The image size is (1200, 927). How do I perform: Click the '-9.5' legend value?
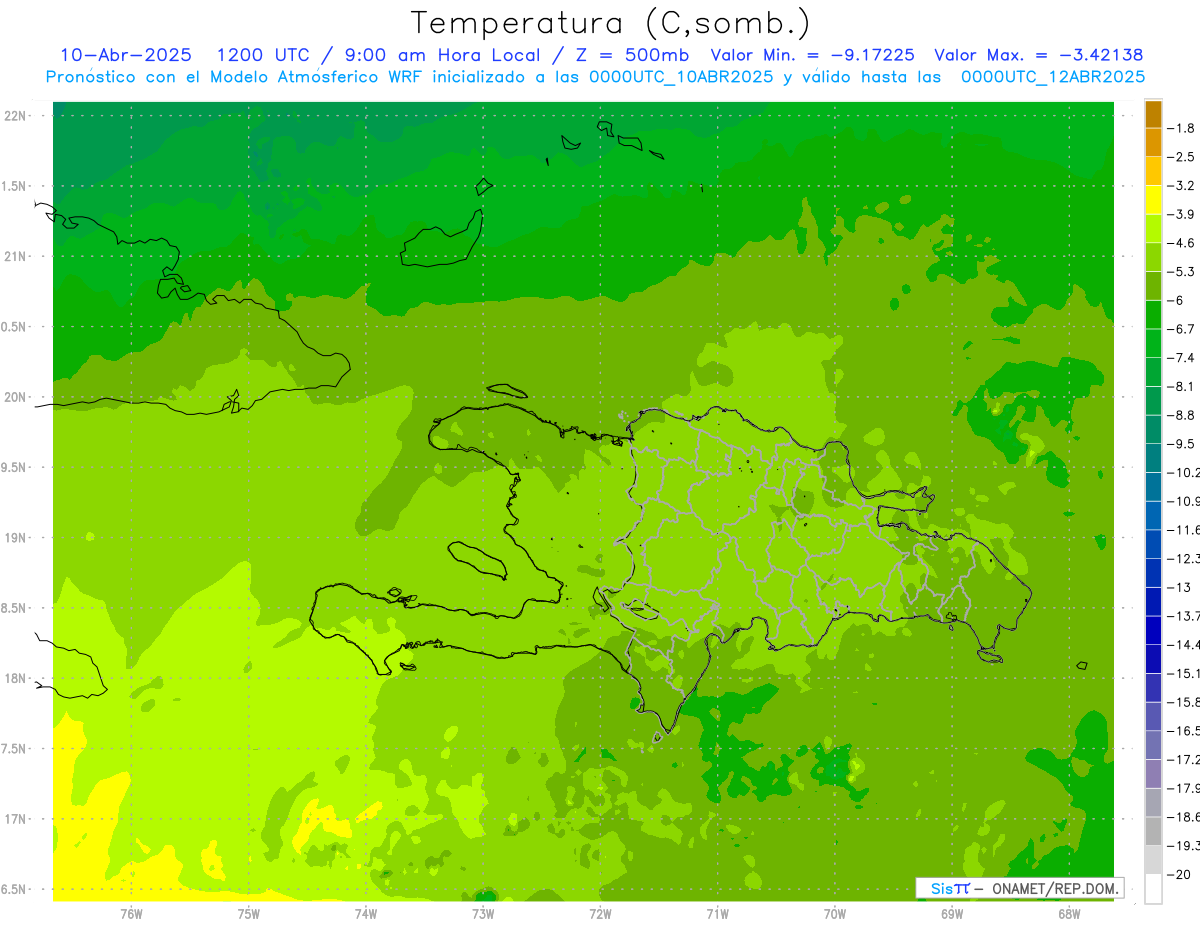1182,444
